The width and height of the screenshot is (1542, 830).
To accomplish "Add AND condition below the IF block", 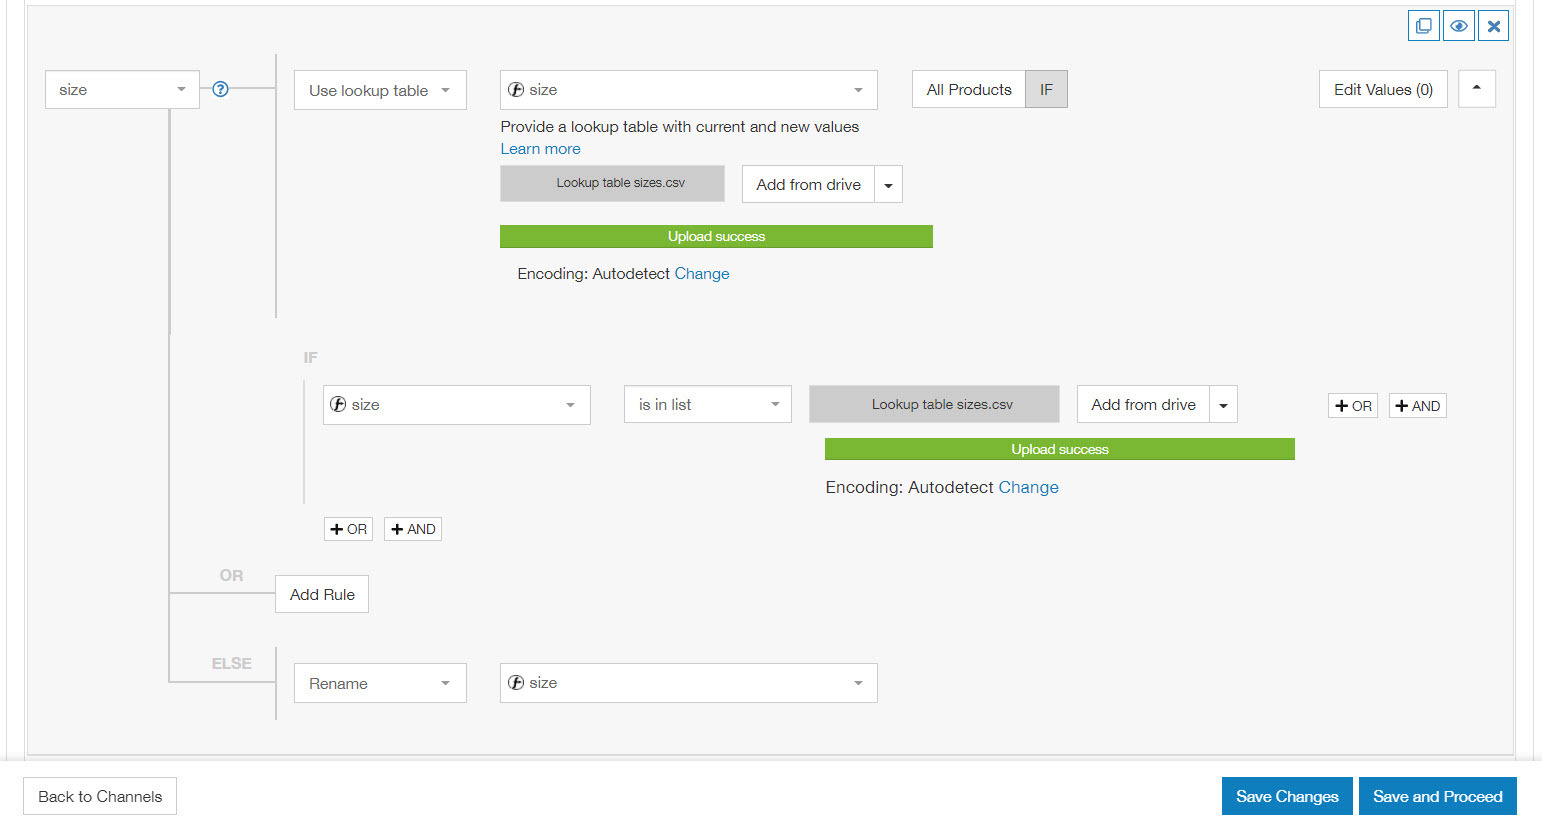I will pyautogui.click(x=413, y=529).
